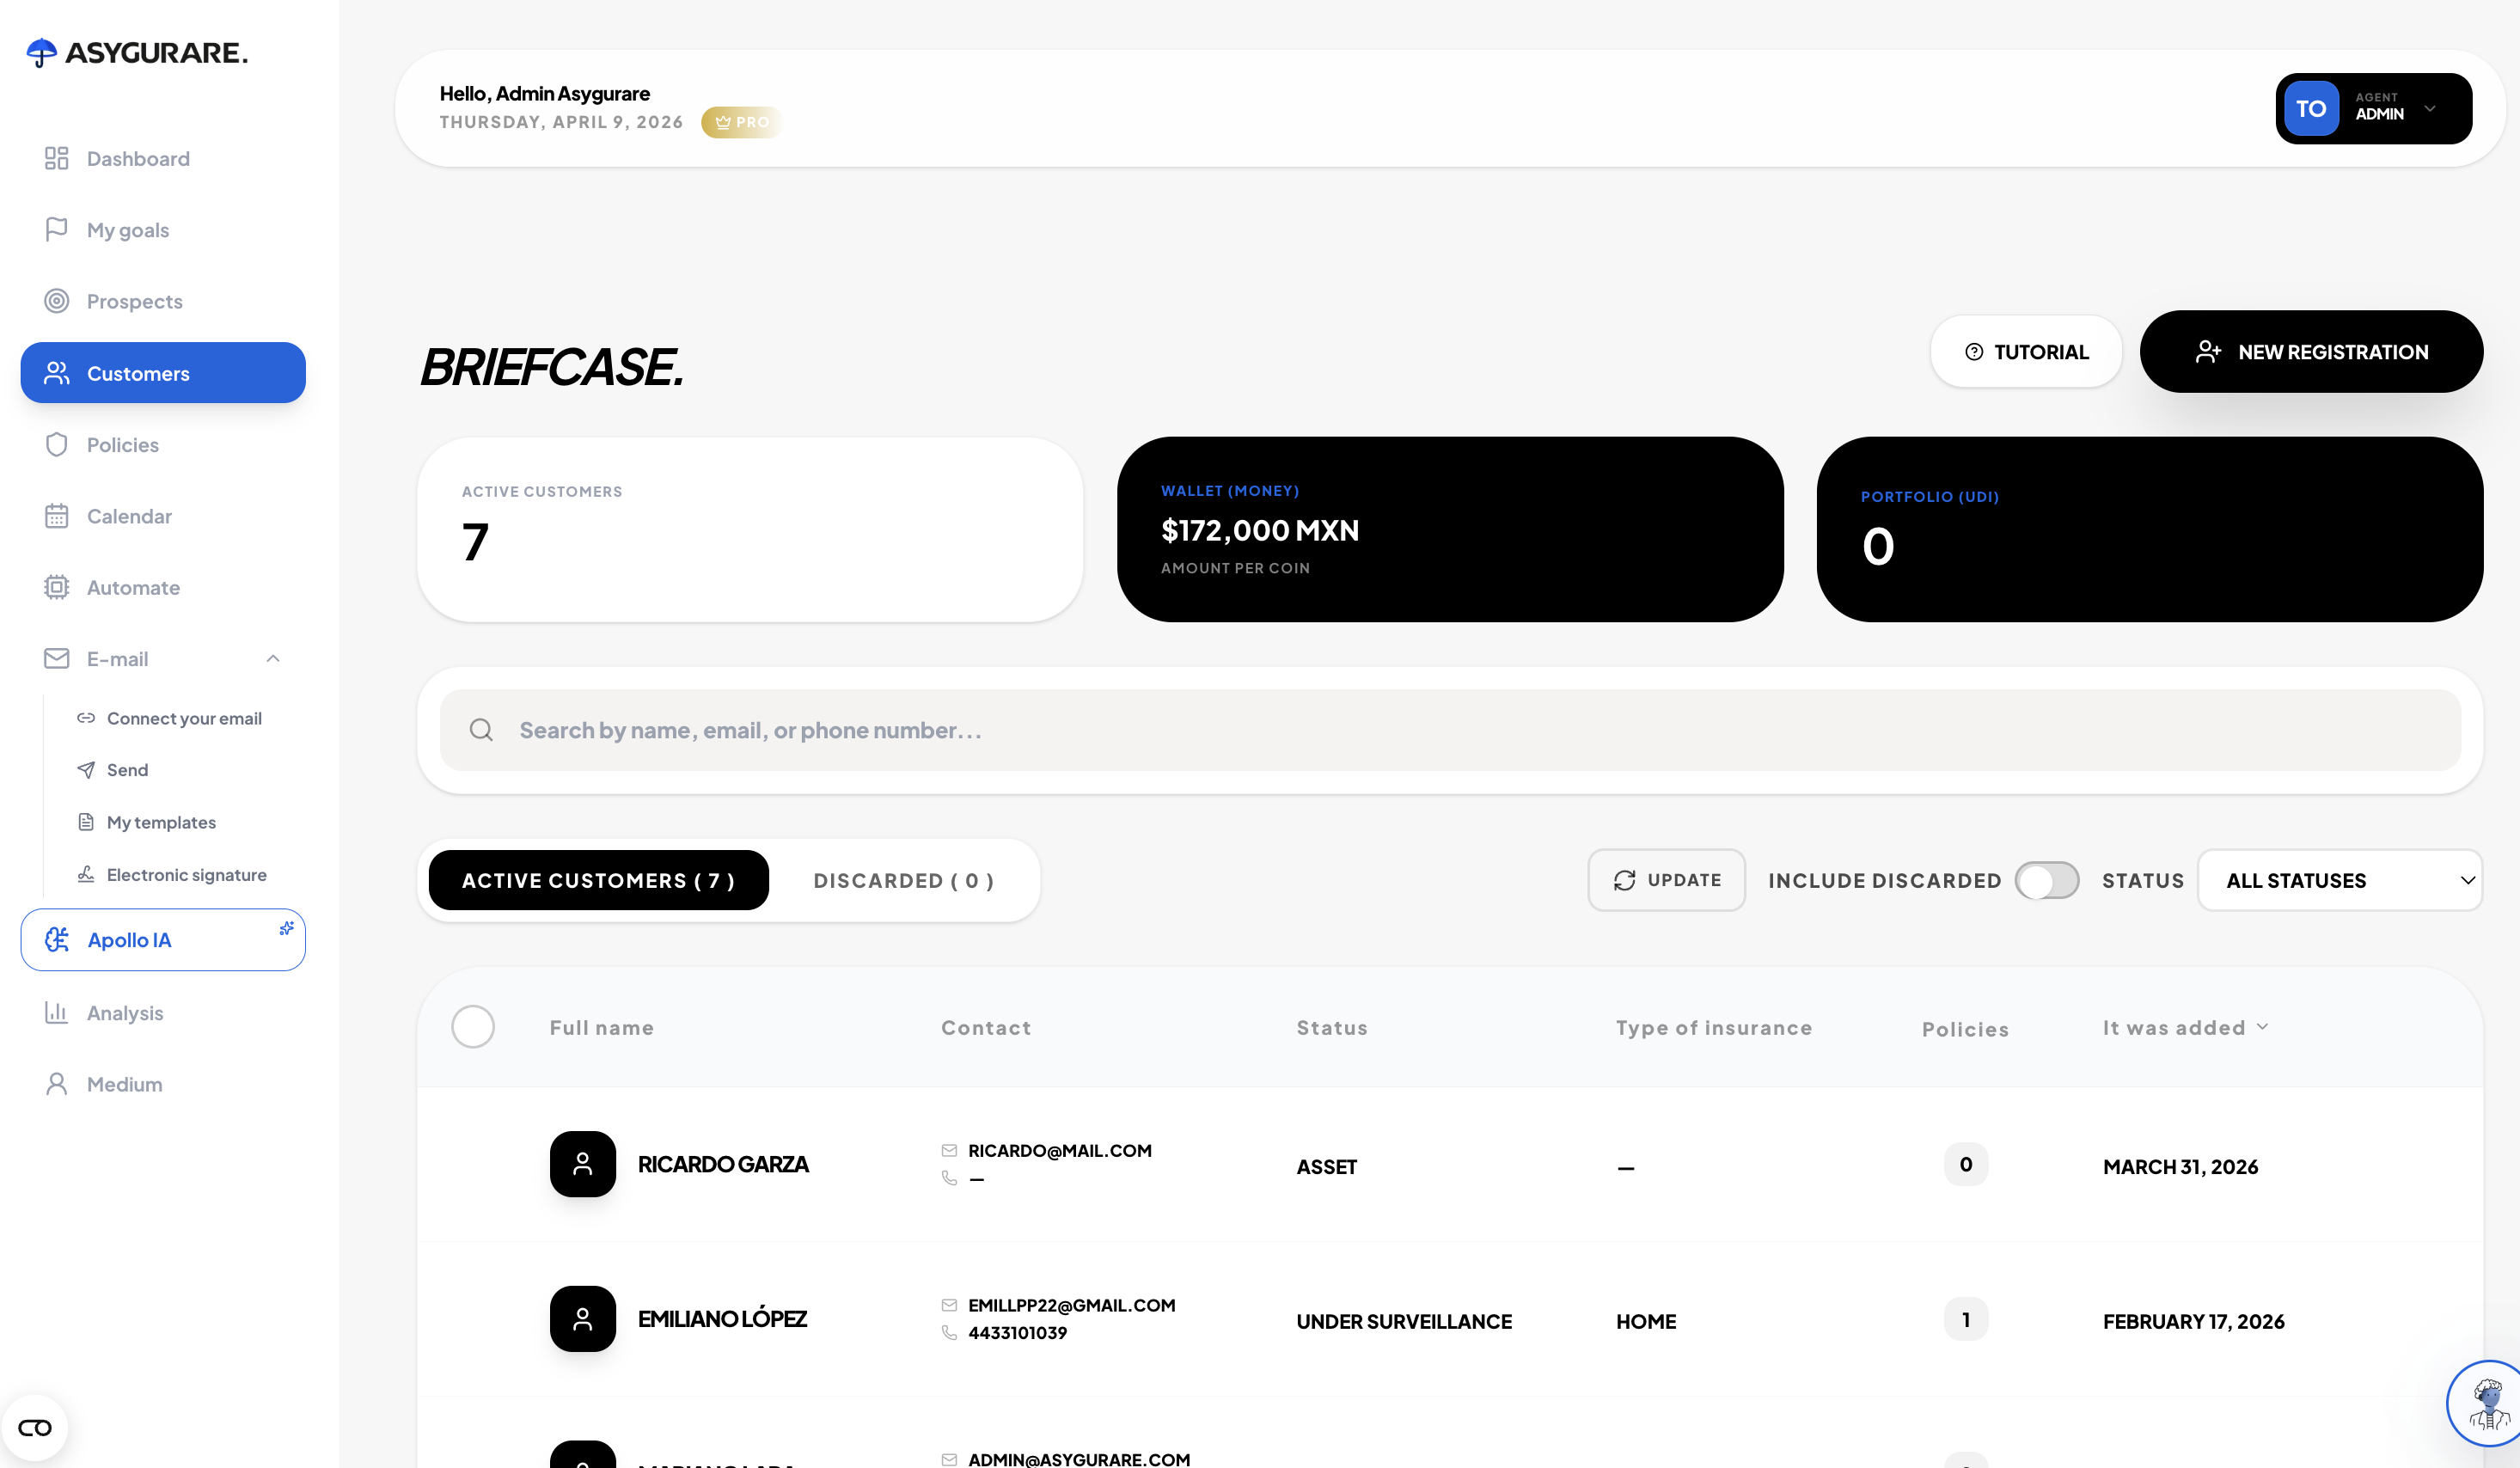Viewport: 2520px width, 1468px height.
Task: Click the Automate chip icon
Action: tap(56, 587)
